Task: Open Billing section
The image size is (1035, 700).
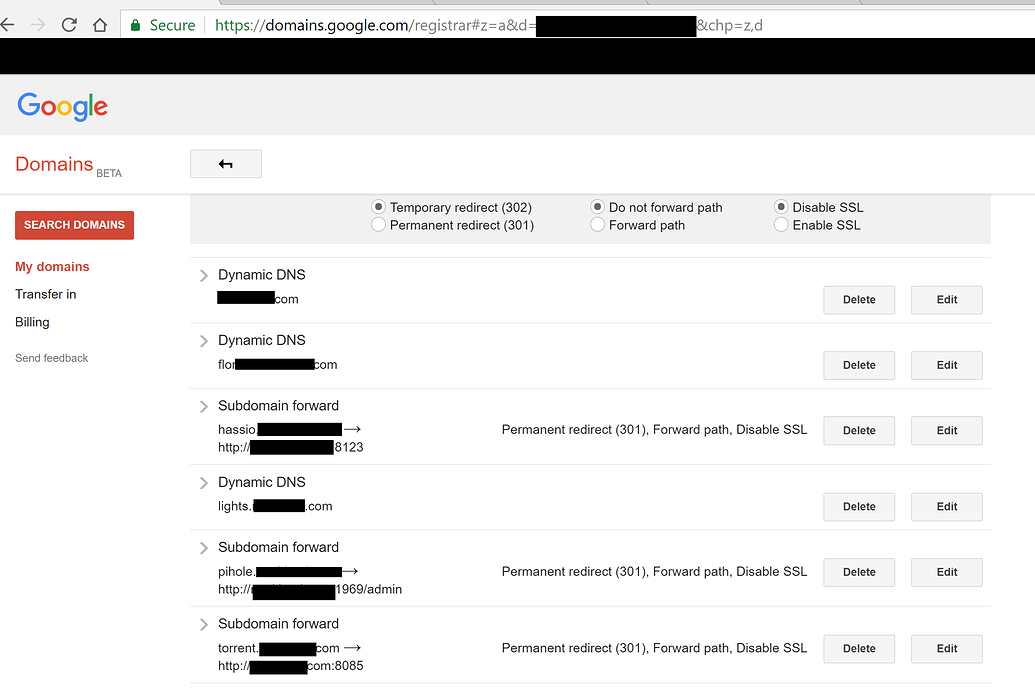Action: tap(32, 322)
